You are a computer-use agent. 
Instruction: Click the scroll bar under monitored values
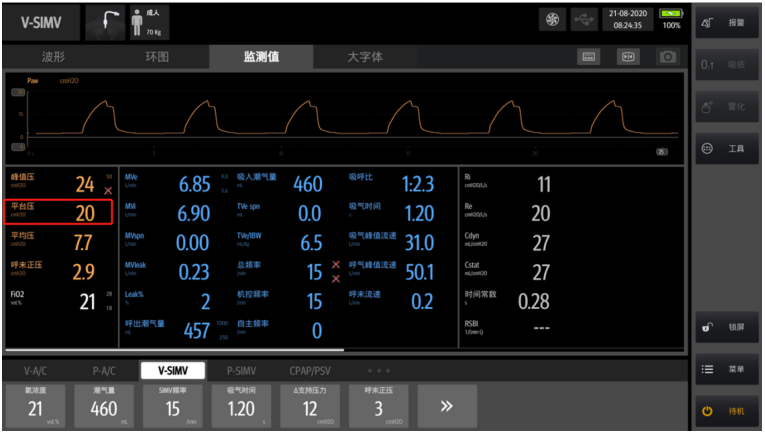pyautogui.click(x=175, y=350)
